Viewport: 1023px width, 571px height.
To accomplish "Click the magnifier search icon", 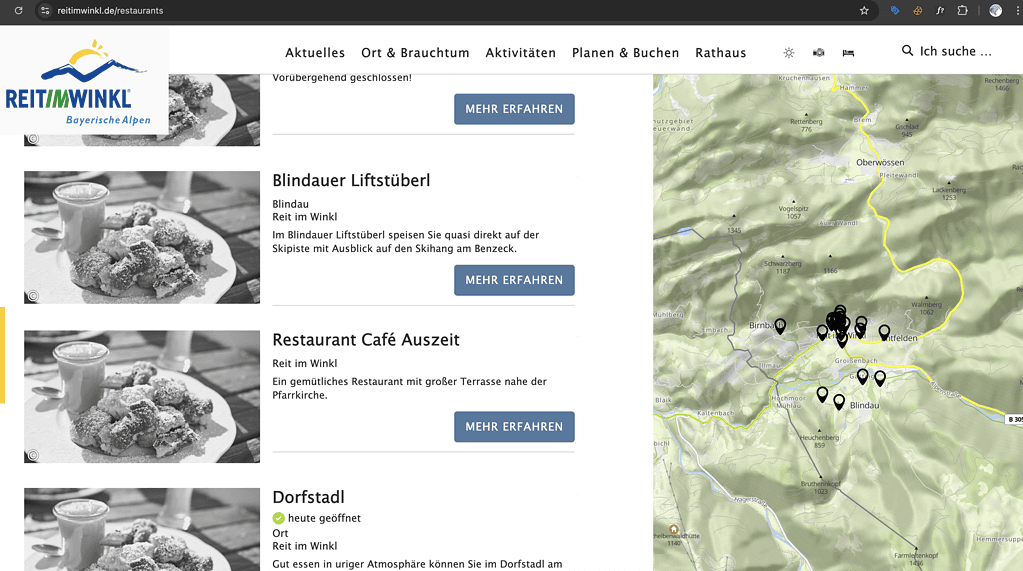I will pos(907,51).
